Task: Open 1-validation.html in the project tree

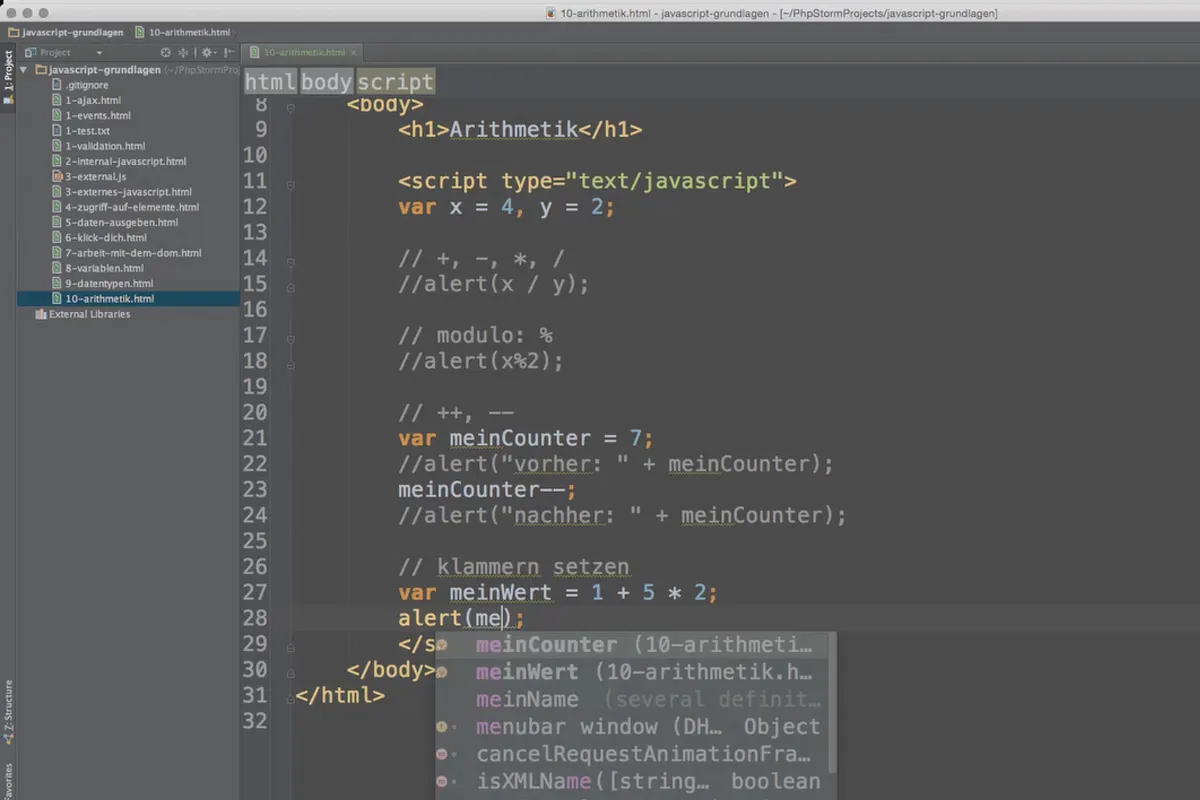Action: 105,146
